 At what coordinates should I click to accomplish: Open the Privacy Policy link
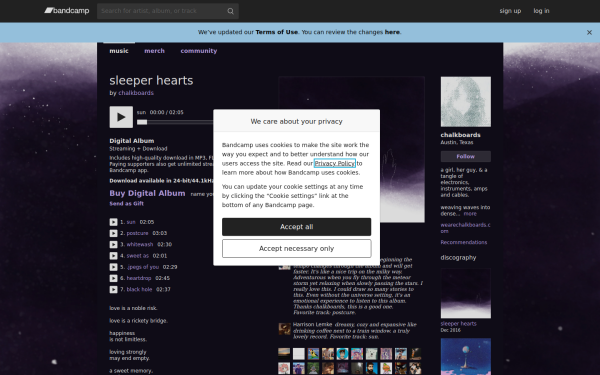pyautogui.click(x=335, y=163)
